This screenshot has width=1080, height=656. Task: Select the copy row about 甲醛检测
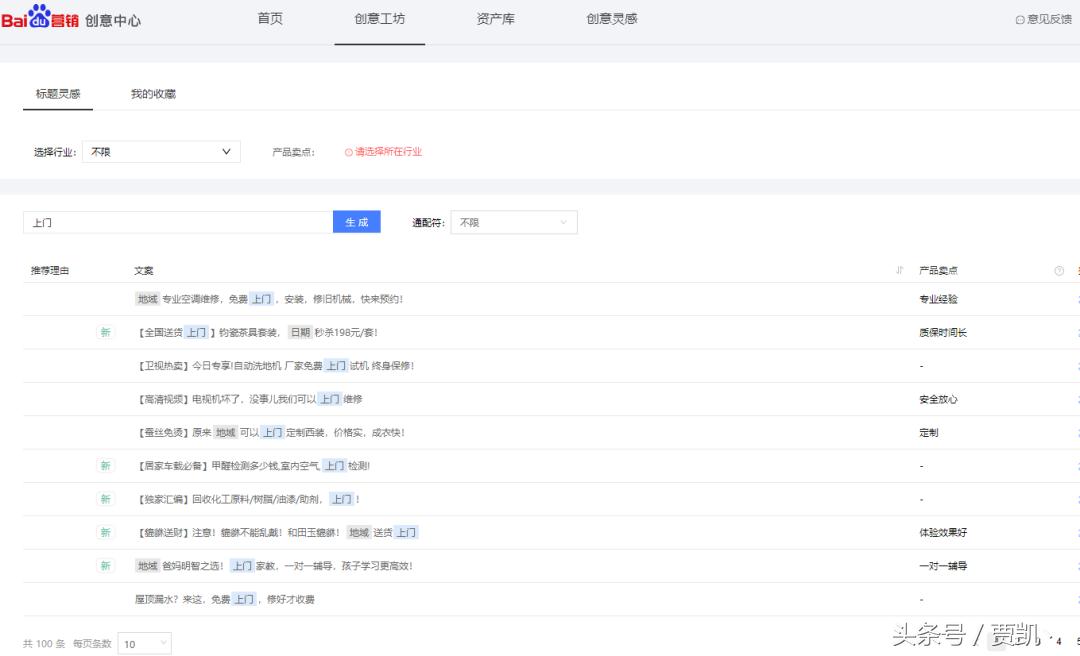[280, 465]
